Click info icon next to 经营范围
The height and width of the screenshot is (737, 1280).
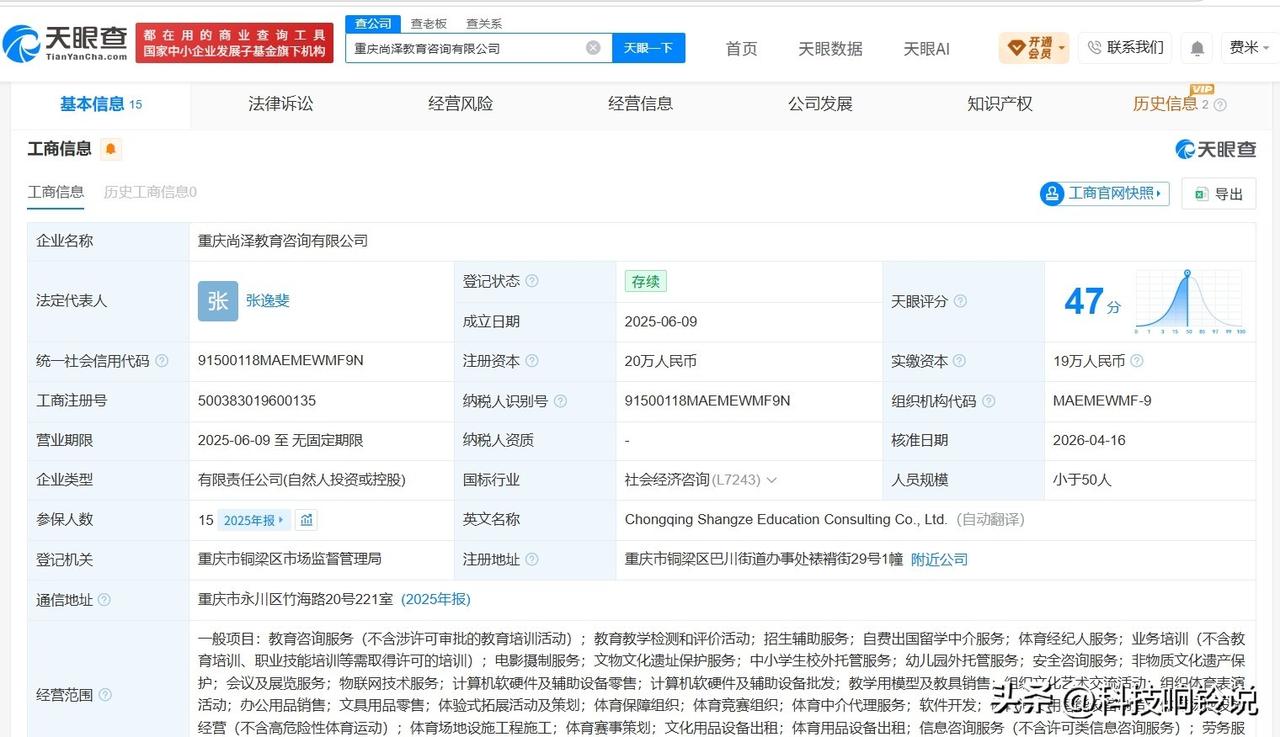105,695
